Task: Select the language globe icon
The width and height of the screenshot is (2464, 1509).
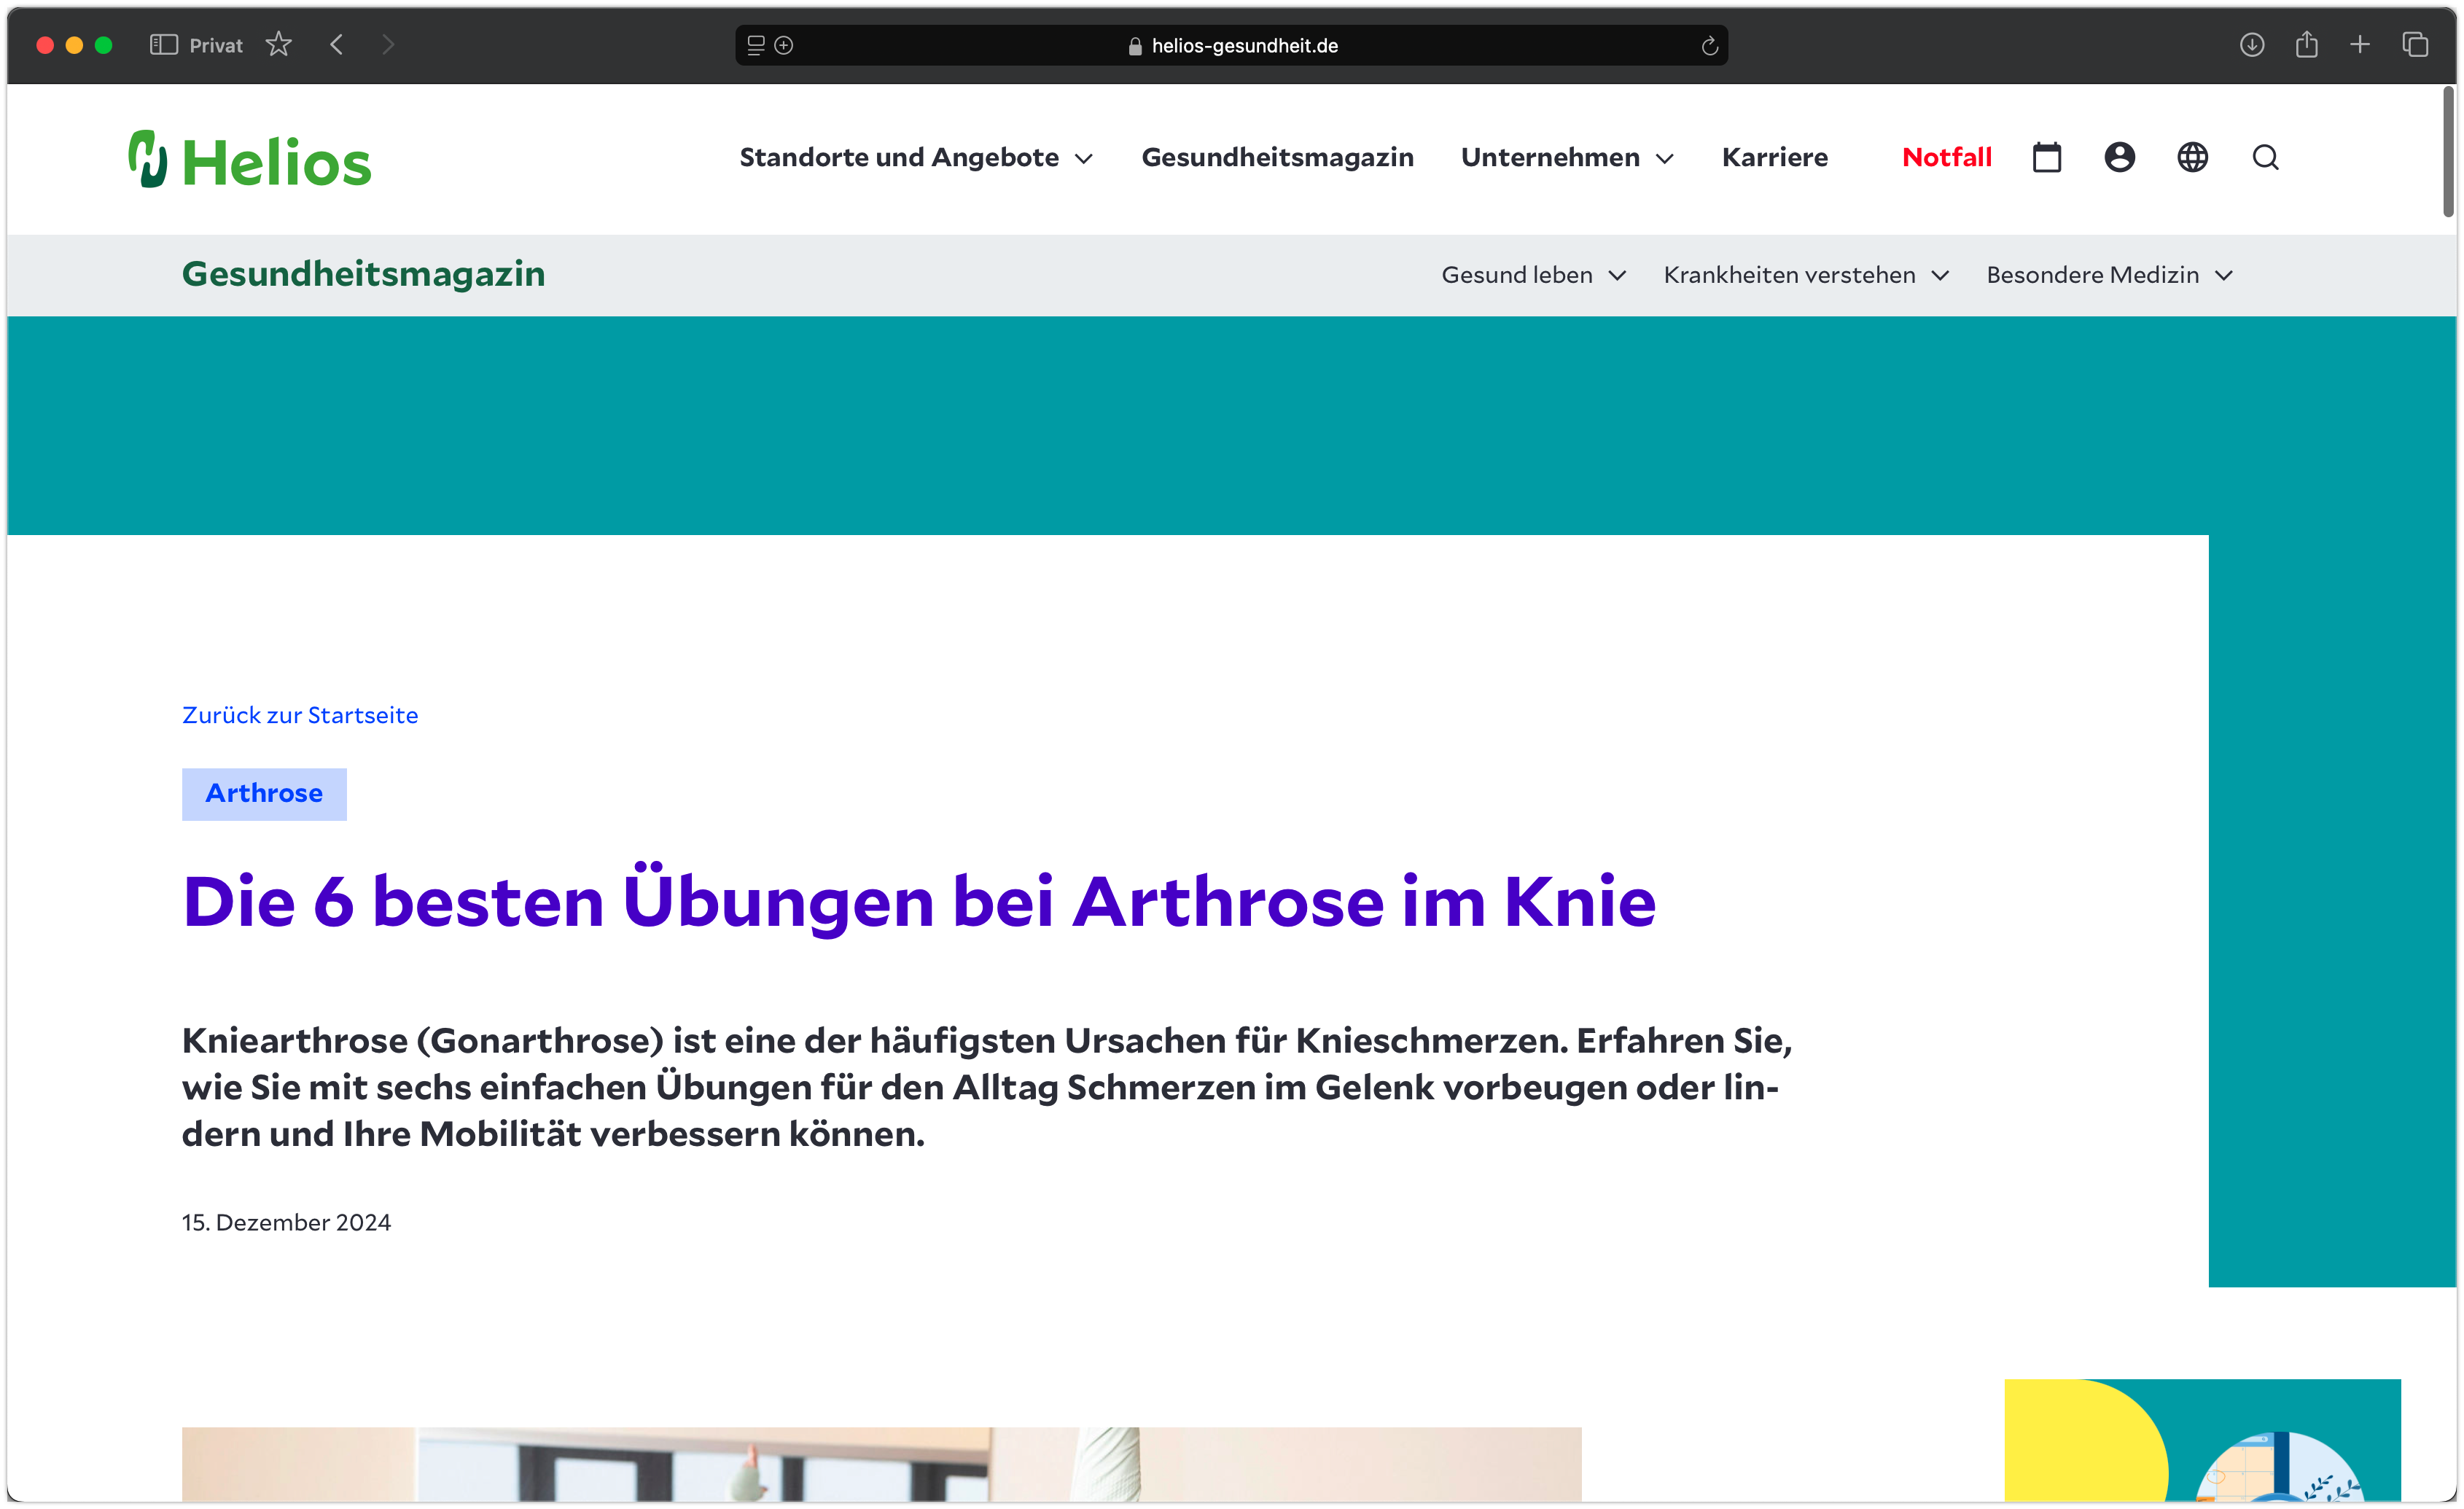Action: [2192, 157]
